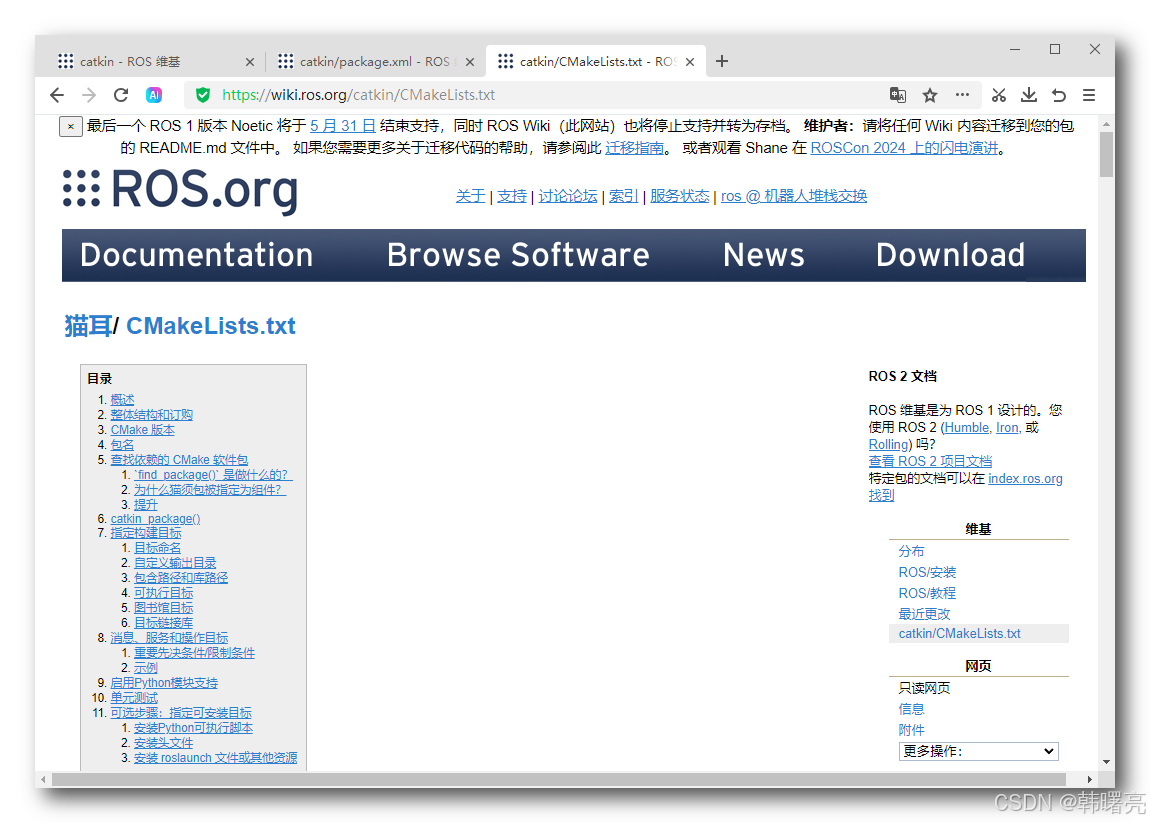
Task: Click the green security shield icon
Action: 203,95
